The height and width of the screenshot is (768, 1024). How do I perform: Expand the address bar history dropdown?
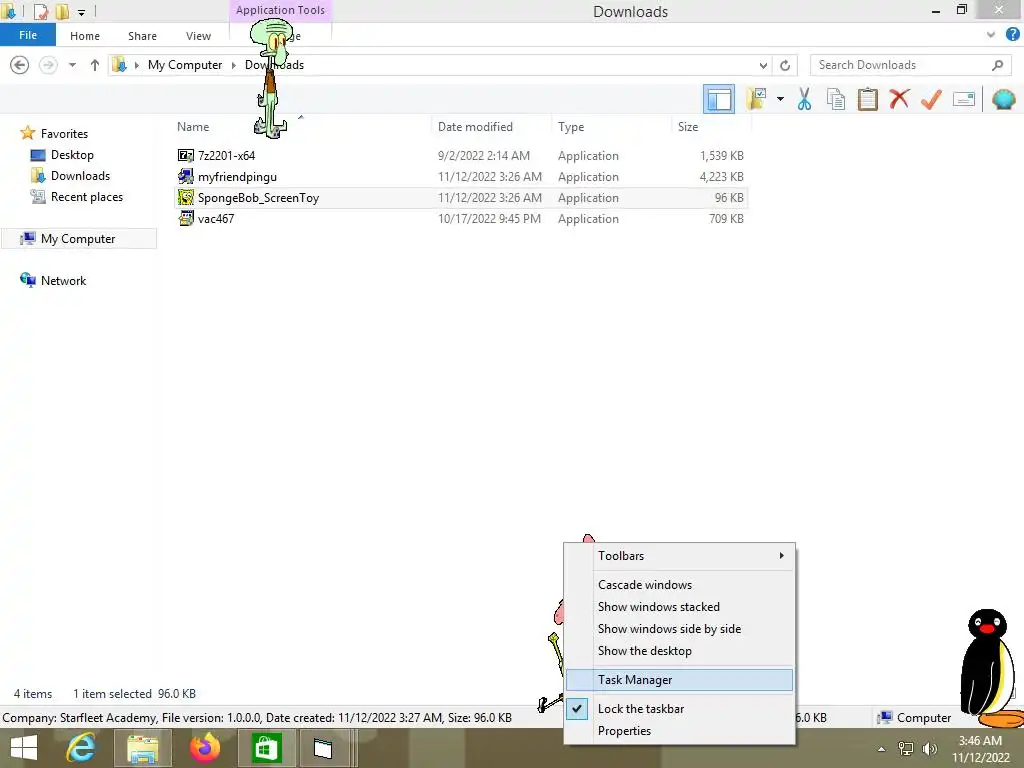[x=763, y=65]
